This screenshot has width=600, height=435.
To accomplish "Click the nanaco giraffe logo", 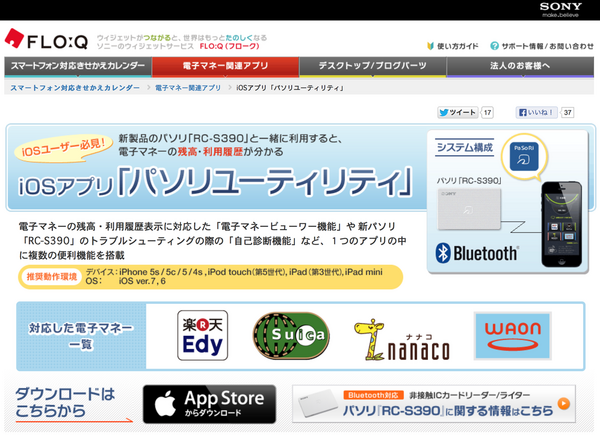I will [x=401, y=340].
